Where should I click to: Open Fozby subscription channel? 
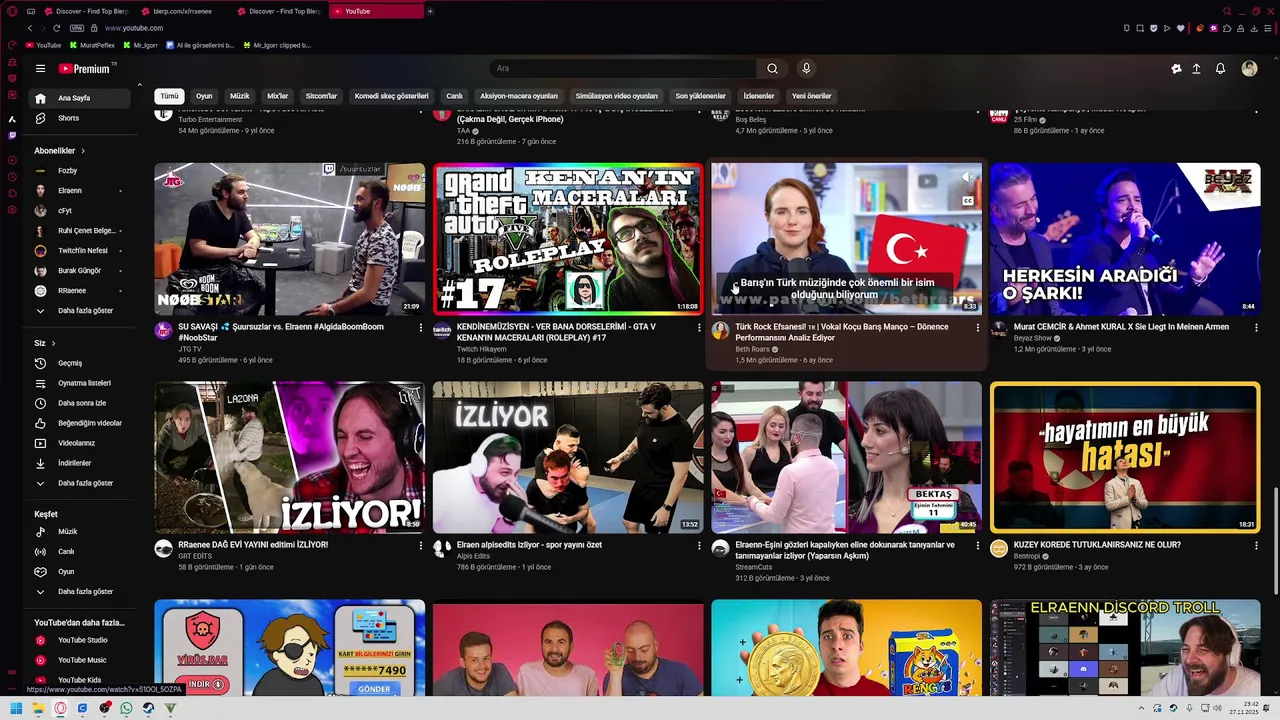pyautogui.click(x=78, y=171)
